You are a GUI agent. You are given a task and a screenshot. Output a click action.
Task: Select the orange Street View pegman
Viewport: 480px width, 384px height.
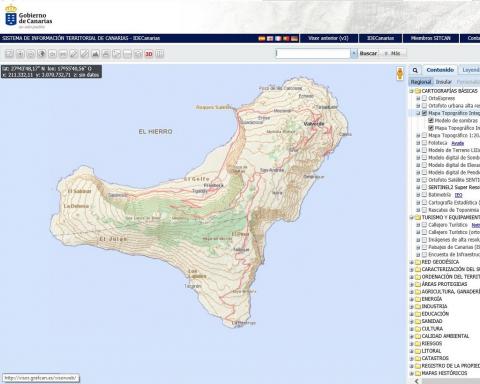(400, 74)
